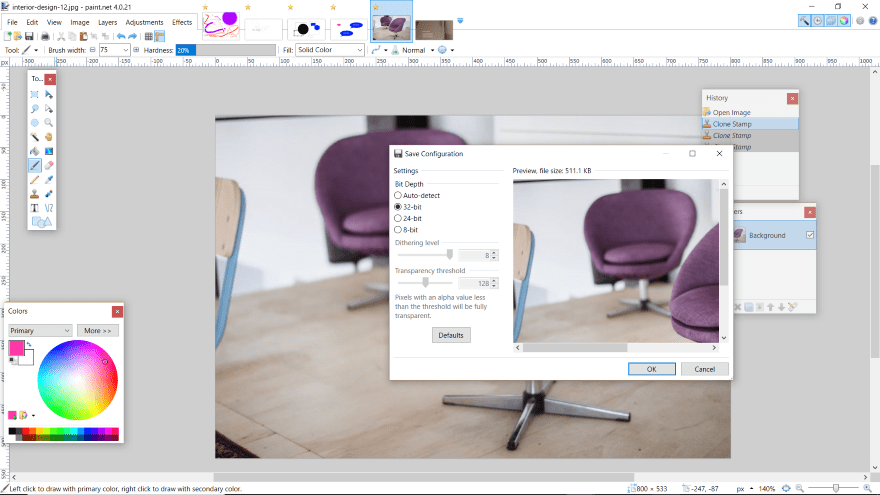Viewport: 880px width, 495px height.
Task: Open the Help icon at top right
Action: [873, 21]
